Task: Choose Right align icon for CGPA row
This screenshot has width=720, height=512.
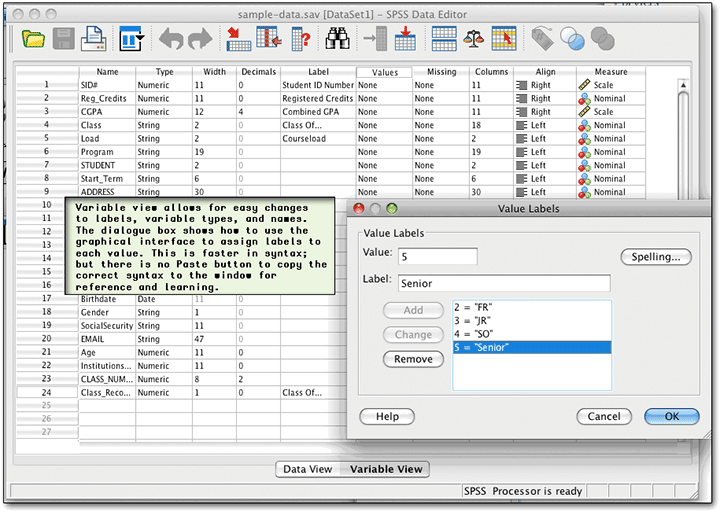Action: pos(521,112)
